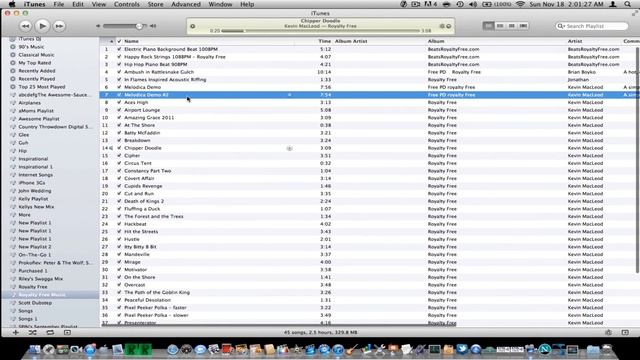
Task: Switch to song list view
Action: [488, 26]
